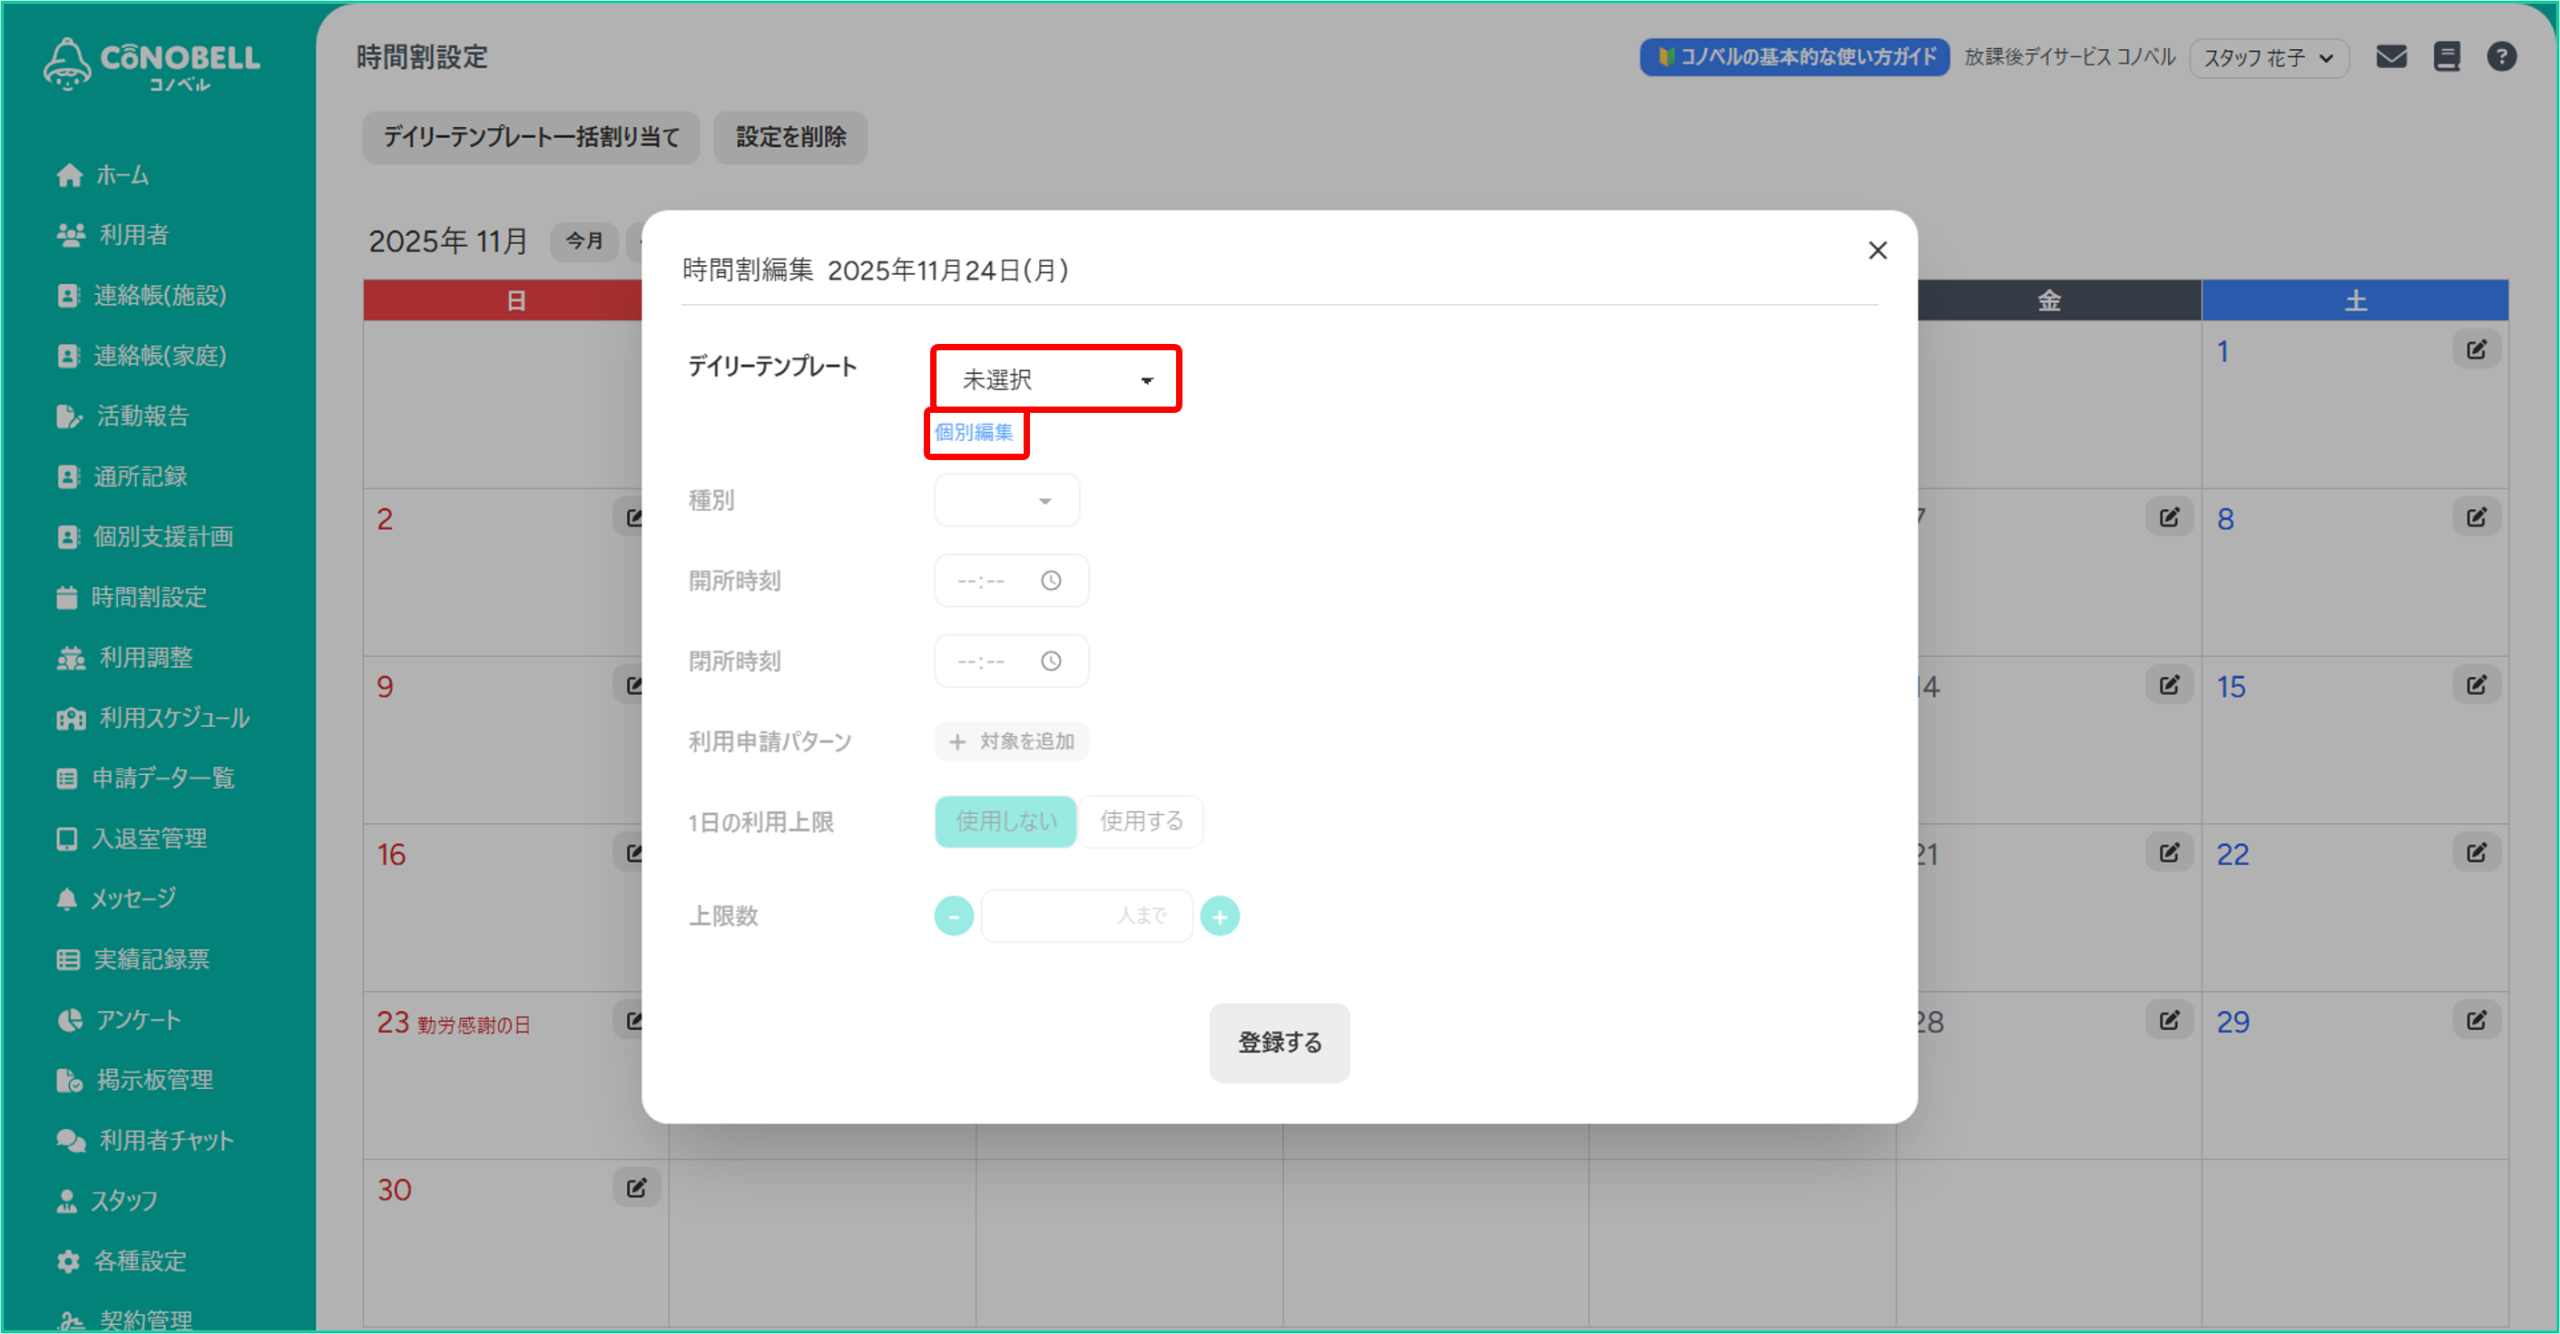Click the mail envelope icon in header

(2391, 57)
